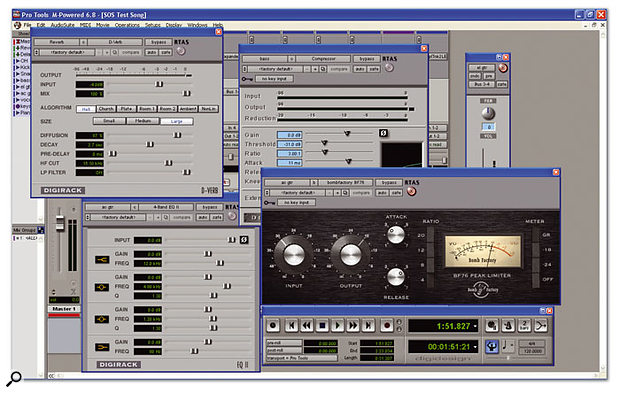Select the Ambient algorithm in D-Verb
The image size is (620, 393).
(x=188, y=109)
